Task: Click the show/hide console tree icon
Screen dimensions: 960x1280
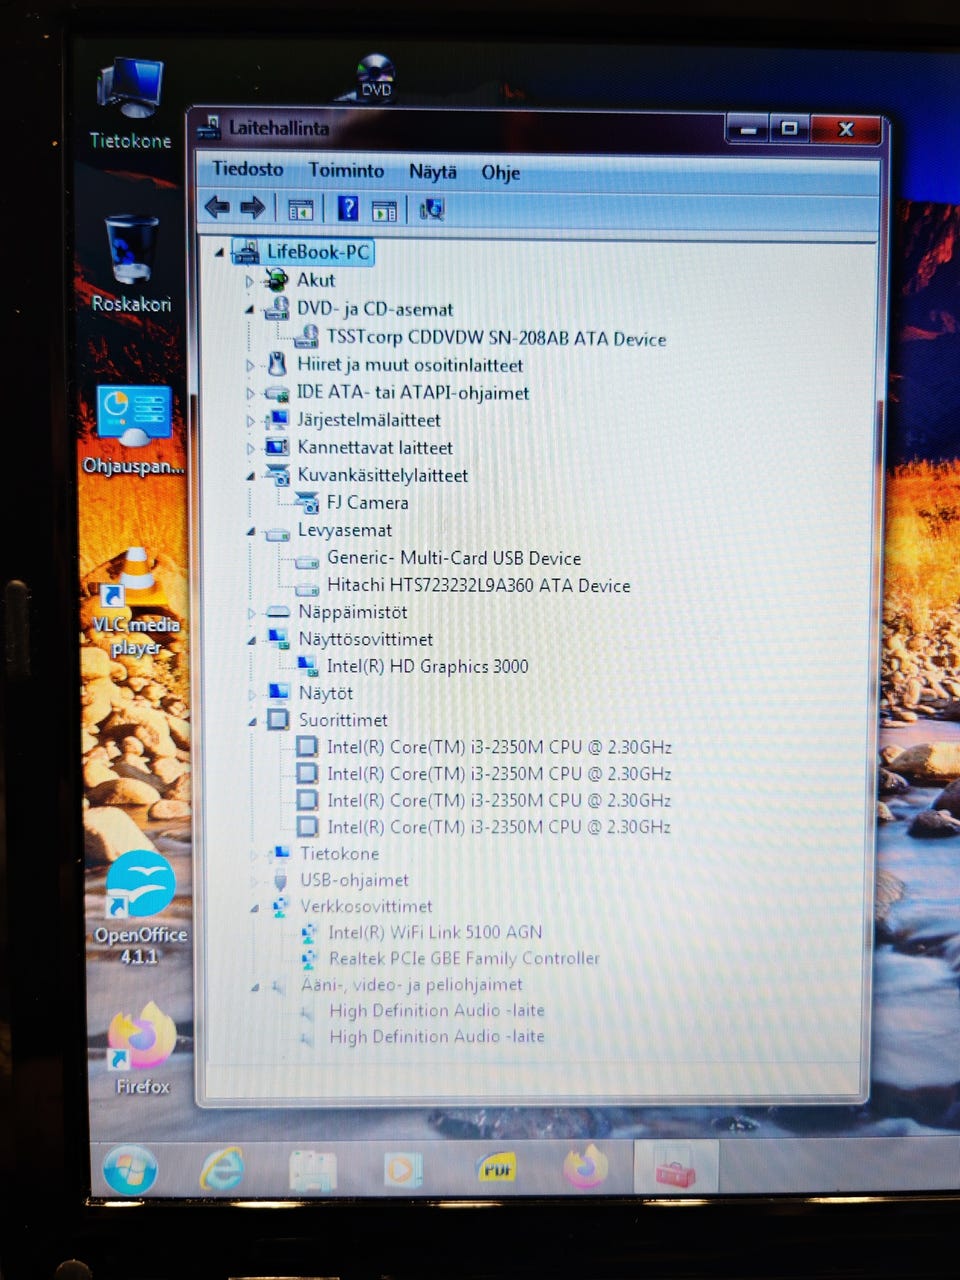Action: (x=300, y=209)
